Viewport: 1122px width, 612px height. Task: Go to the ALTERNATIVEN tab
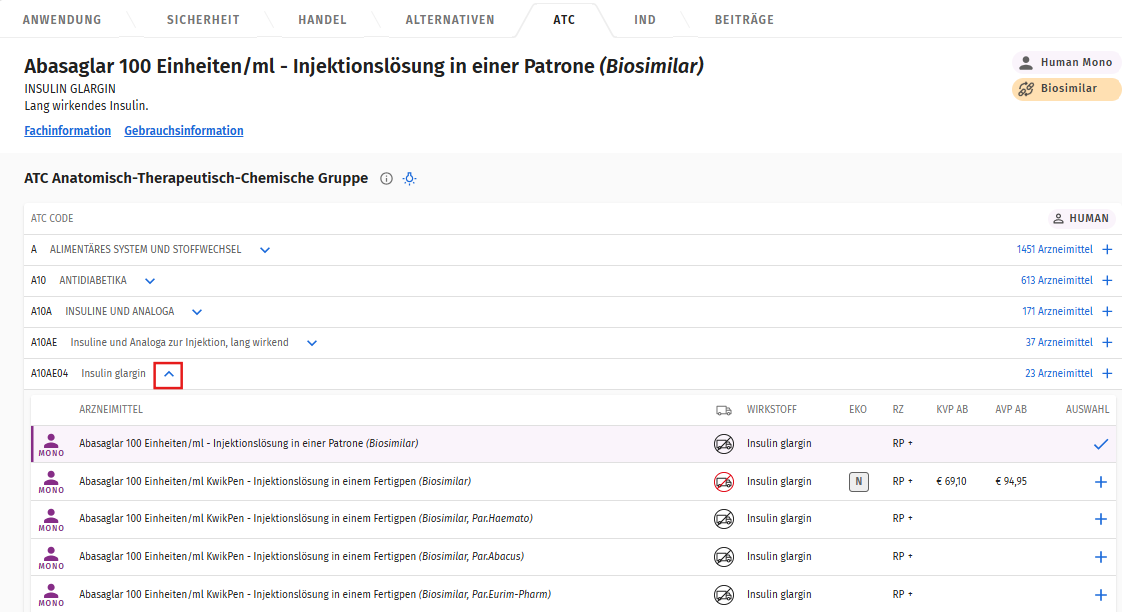pyautogui.click(x=449, y=19)
